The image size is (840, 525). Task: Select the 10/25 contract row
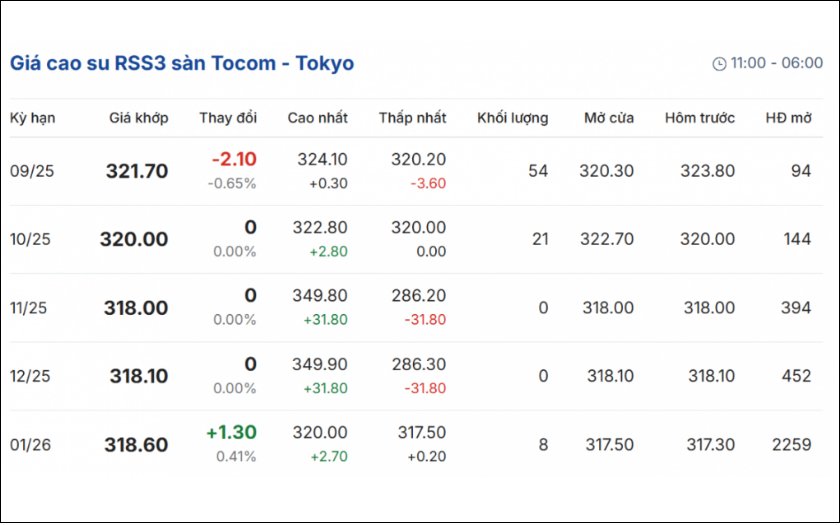pyautogui.click(x=32, y=240)
